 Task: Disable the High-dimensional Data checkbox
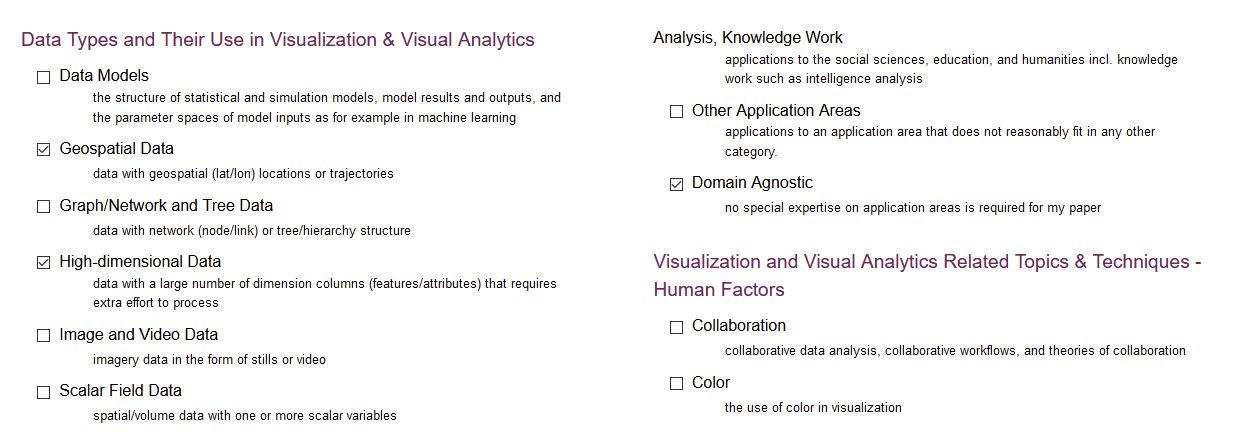point(43,263)
